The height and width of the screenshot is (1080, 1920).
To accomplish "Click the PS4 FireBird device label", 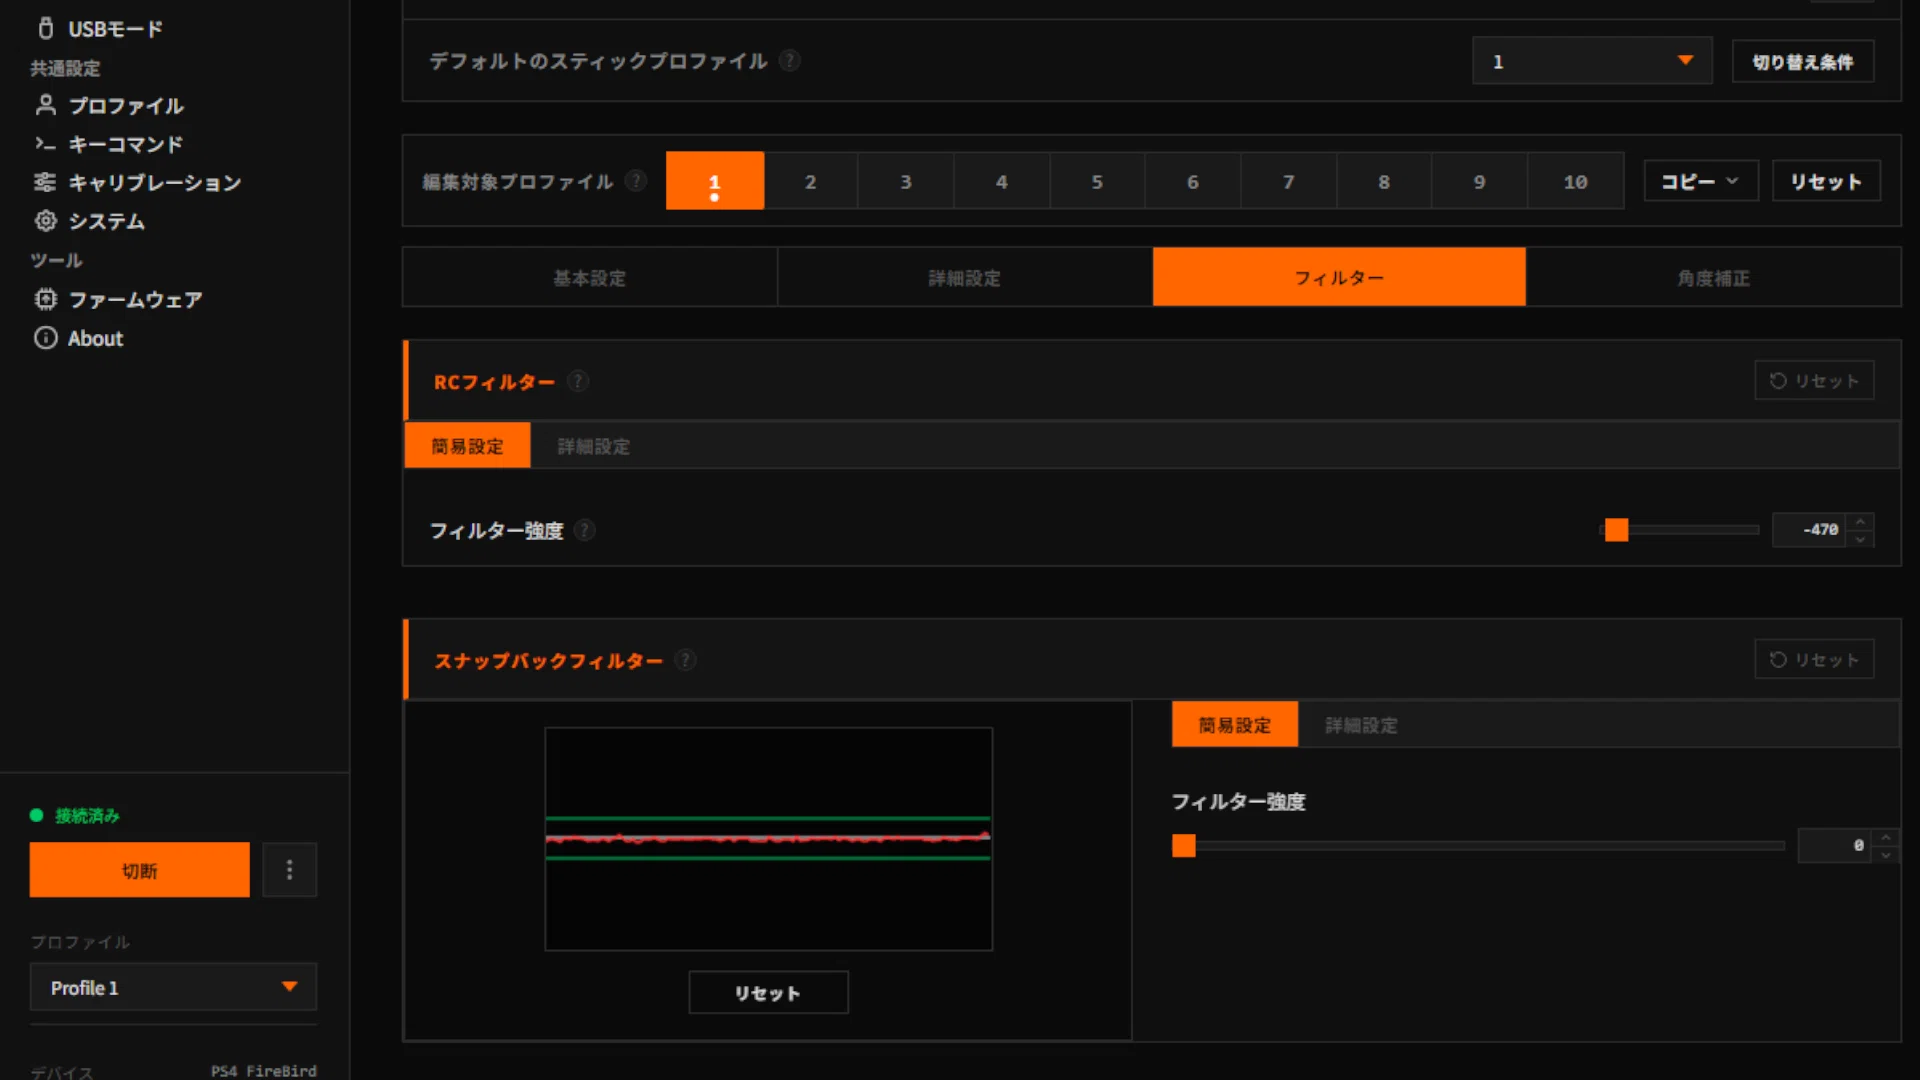I will [x=264, y=1070].
